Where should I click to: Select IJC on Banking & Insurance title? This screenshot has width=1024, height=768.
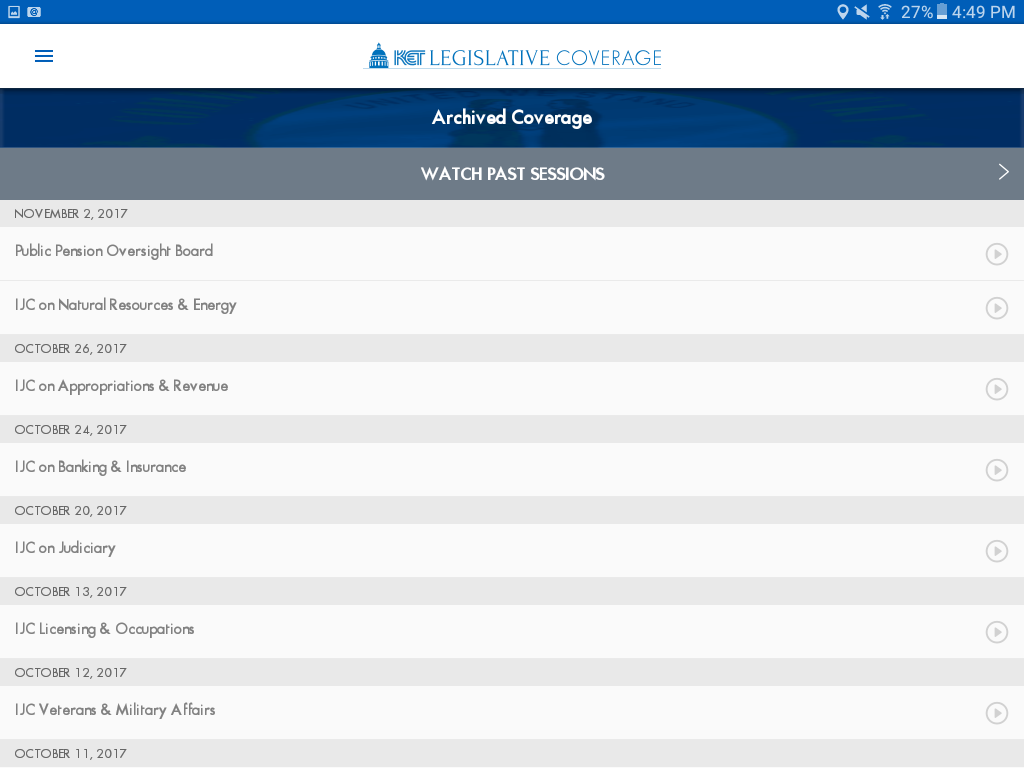click(x=101, y=467)
